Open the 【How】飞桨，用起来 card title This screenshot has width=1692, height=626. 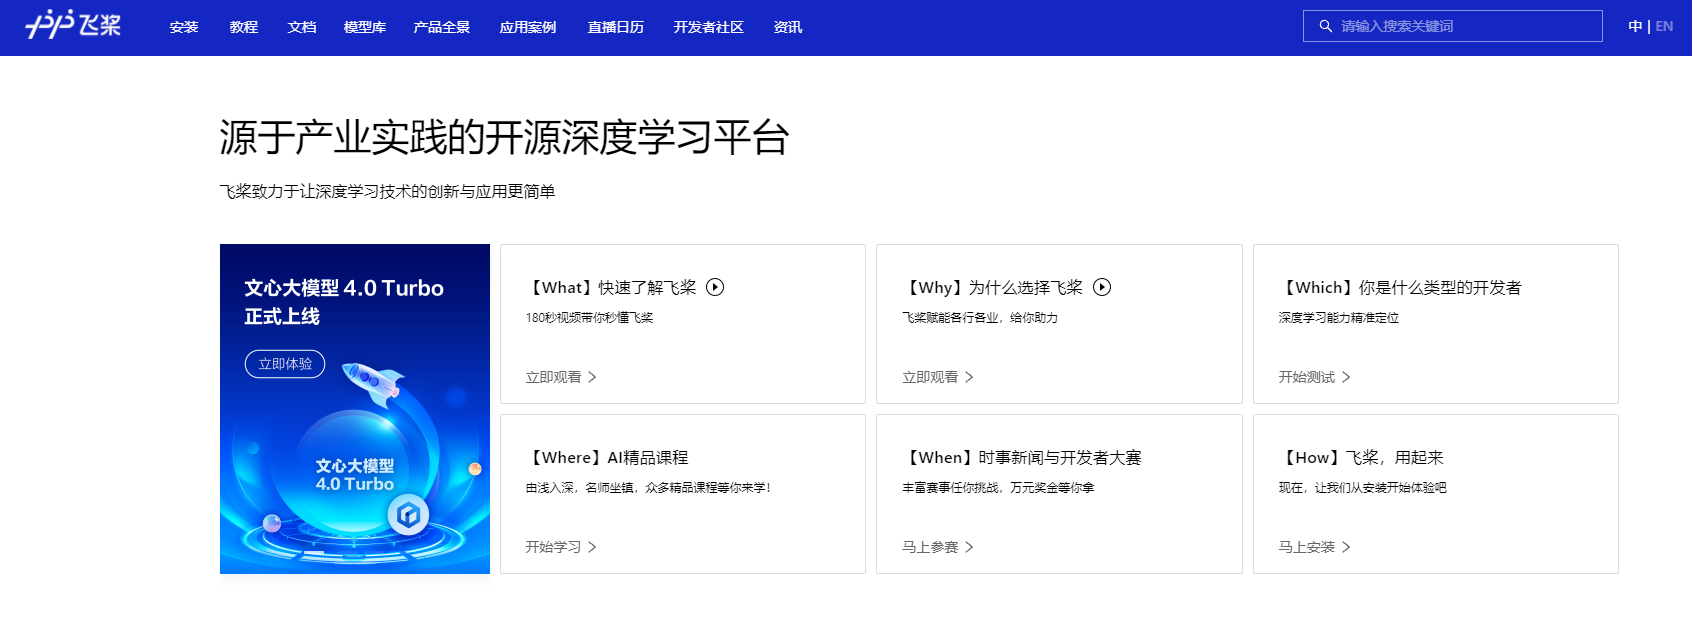point(1361,458)
